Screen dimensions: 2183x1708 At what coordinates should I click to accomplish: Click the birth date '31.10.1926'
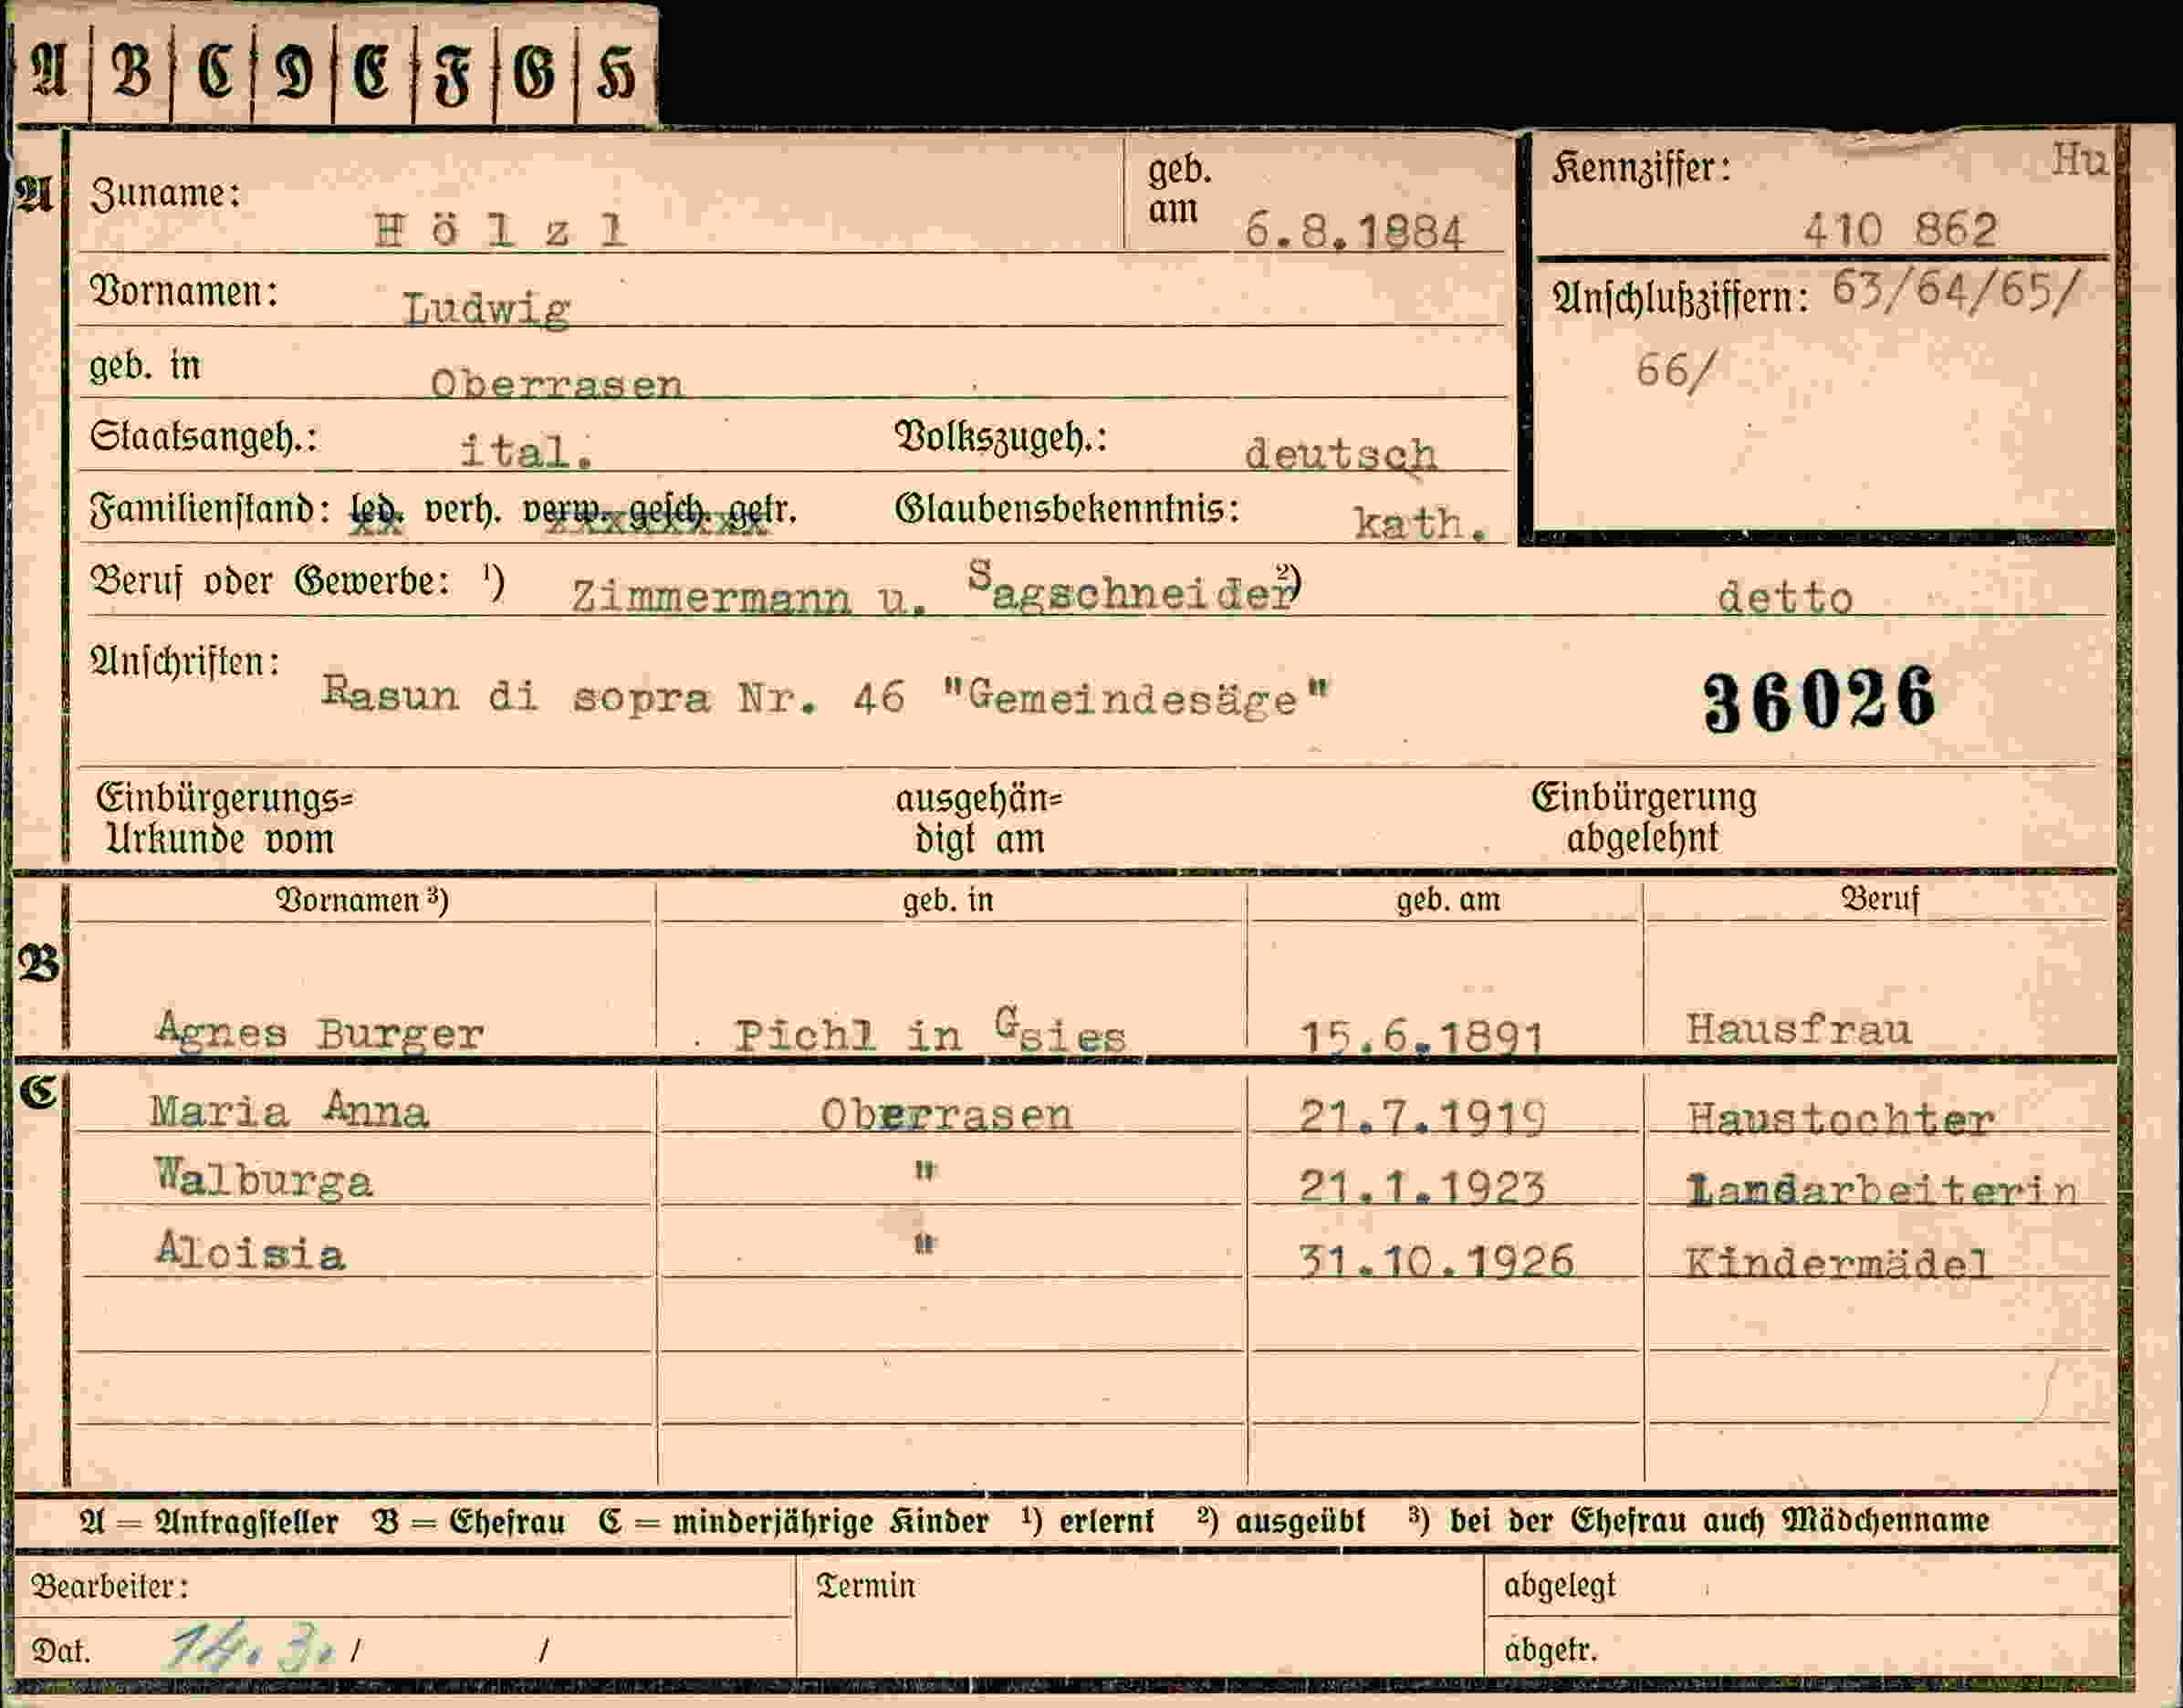click(x=1436, y=1261)
